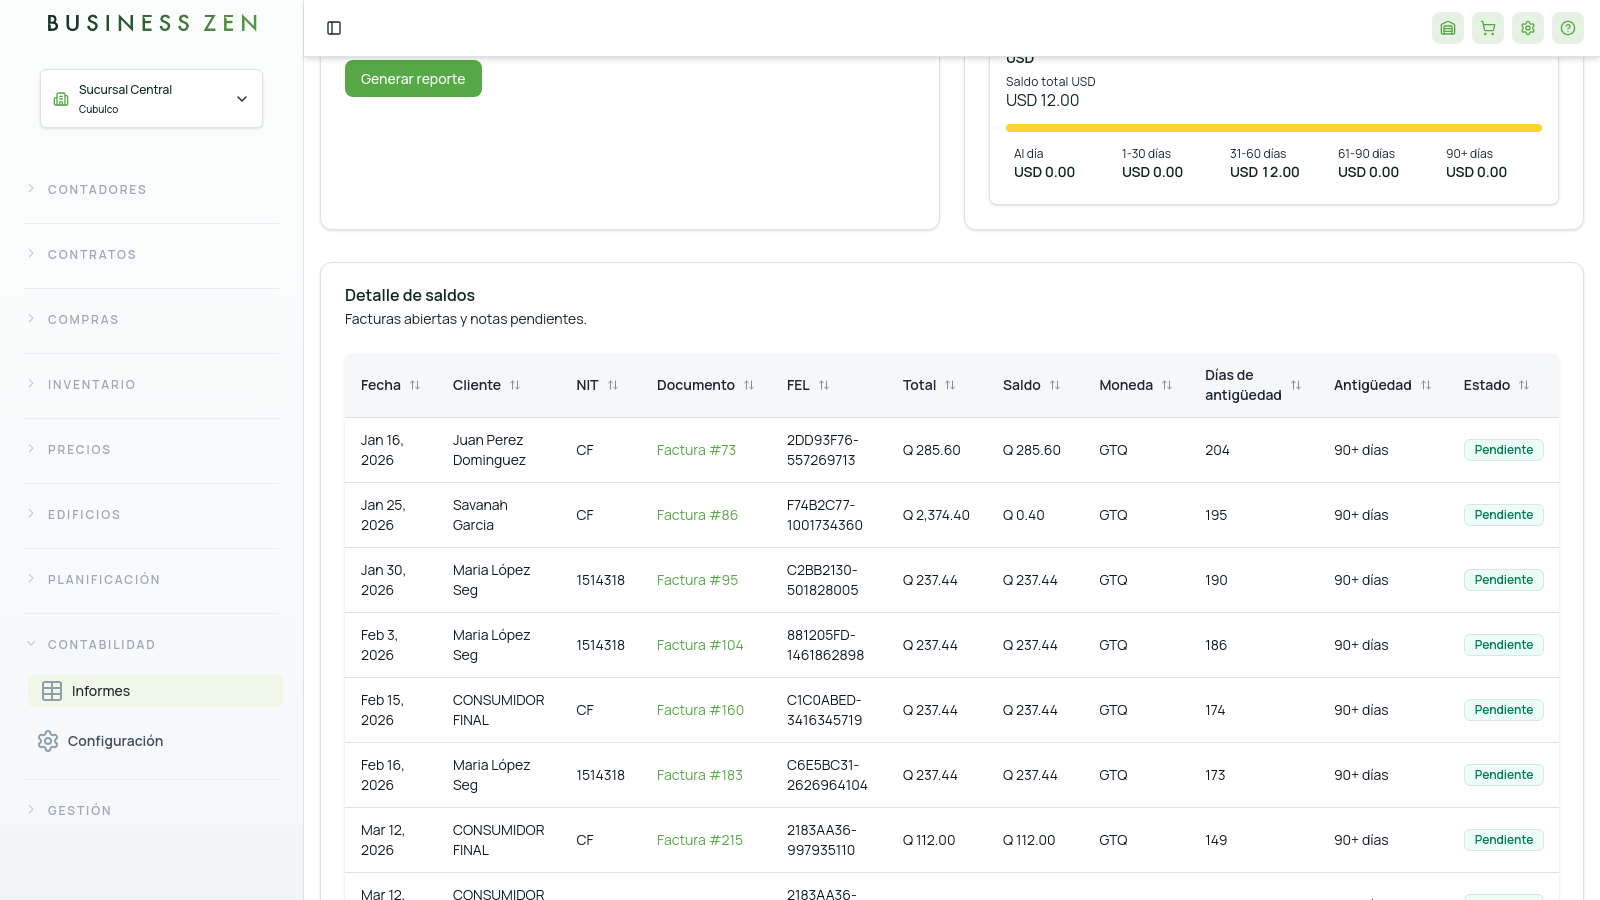The height and width of the screenshot is (900, 1600).
Task: Open the Factura #73 link
Action: point(696,450)
